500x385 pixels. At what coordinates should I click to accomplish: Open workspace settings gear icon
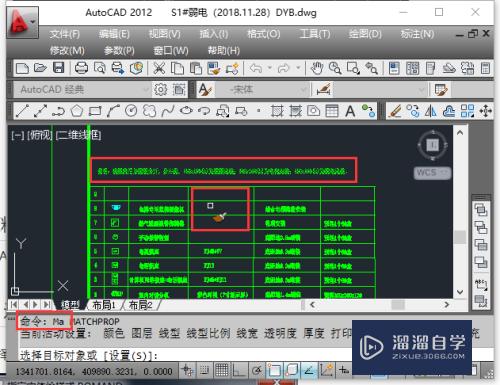[161, 89]
